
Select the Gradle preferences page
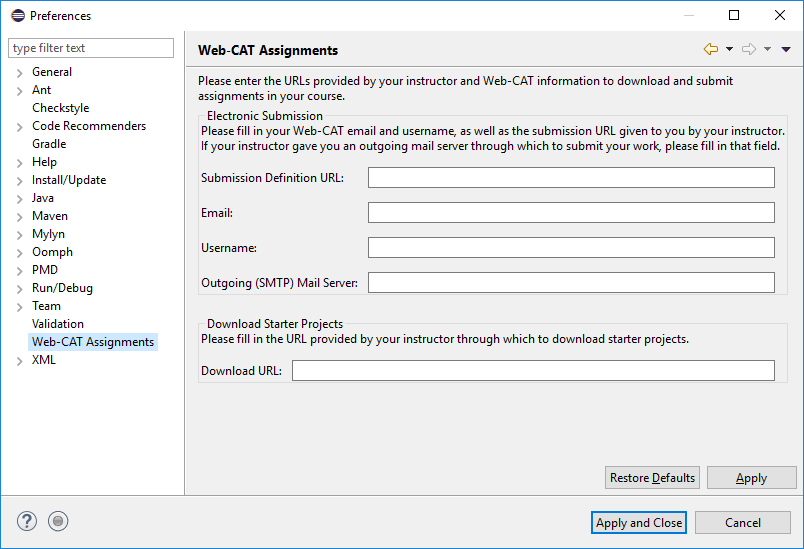pos(49,144)
